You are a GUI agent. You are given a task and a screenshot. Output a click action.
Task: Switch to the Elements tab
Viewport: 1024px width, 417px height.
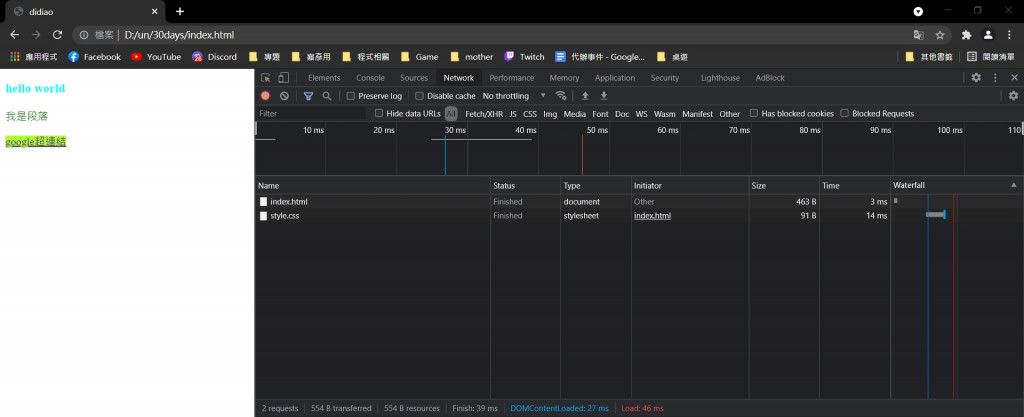324,78
